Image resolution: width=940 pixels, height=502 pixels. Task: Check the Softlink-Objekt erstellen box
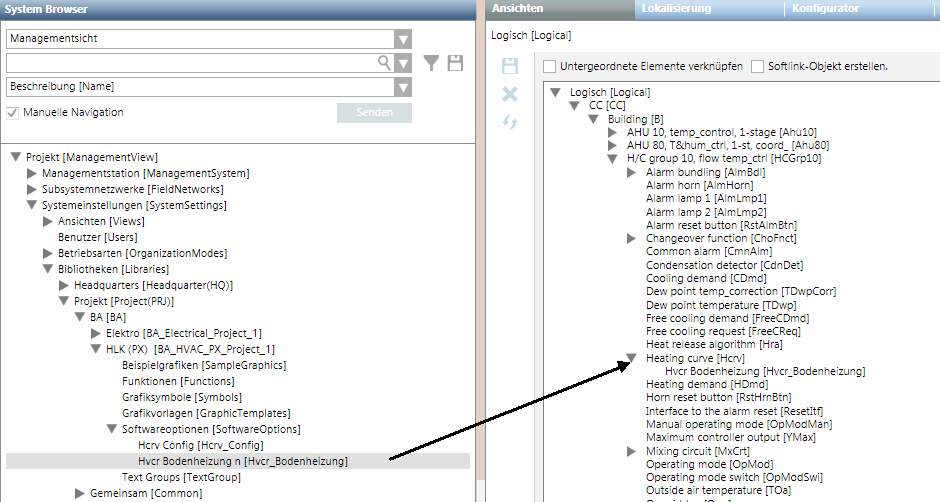click(757, 66)
